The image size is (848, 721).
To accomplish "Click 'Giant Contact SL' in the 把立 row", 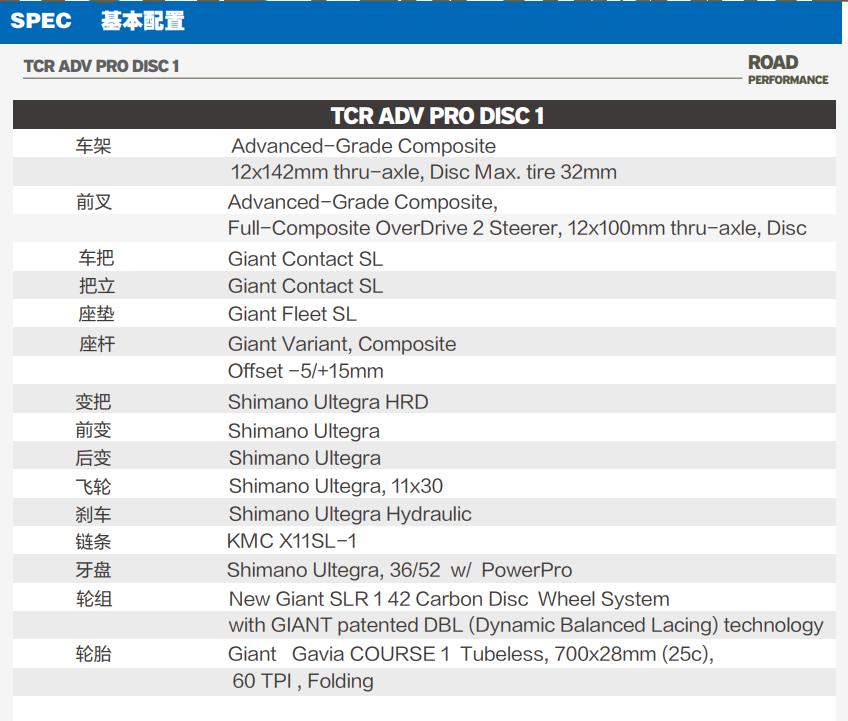I will point(305,286).
